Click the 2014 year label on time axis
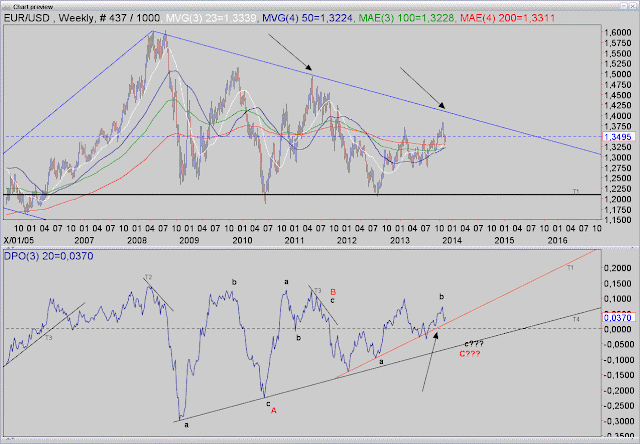640x444 pixels. tap(452, 240)
